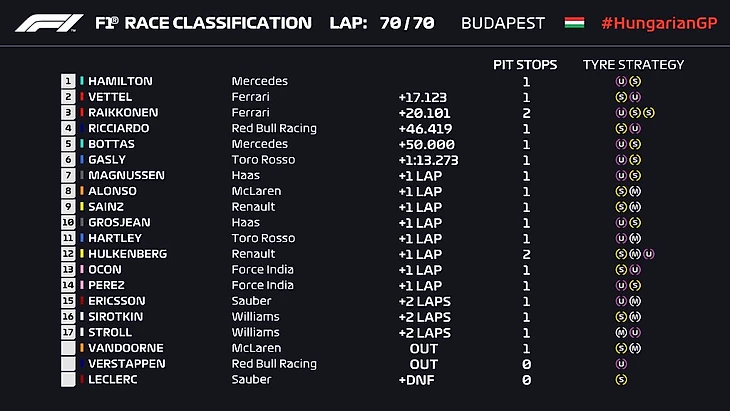Screen dimensions: 730x411
Task: Click Magnussen's +1 LAP gap value
Action: pos(419,176)
